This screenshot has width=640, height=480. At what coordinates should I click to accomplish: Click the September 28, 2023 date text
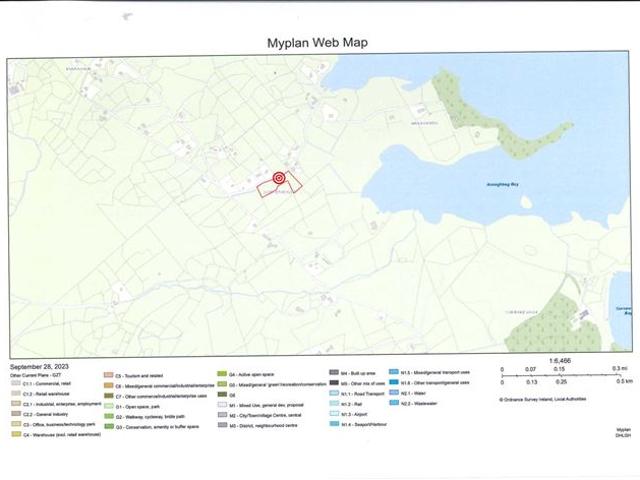tap(39, 367)
